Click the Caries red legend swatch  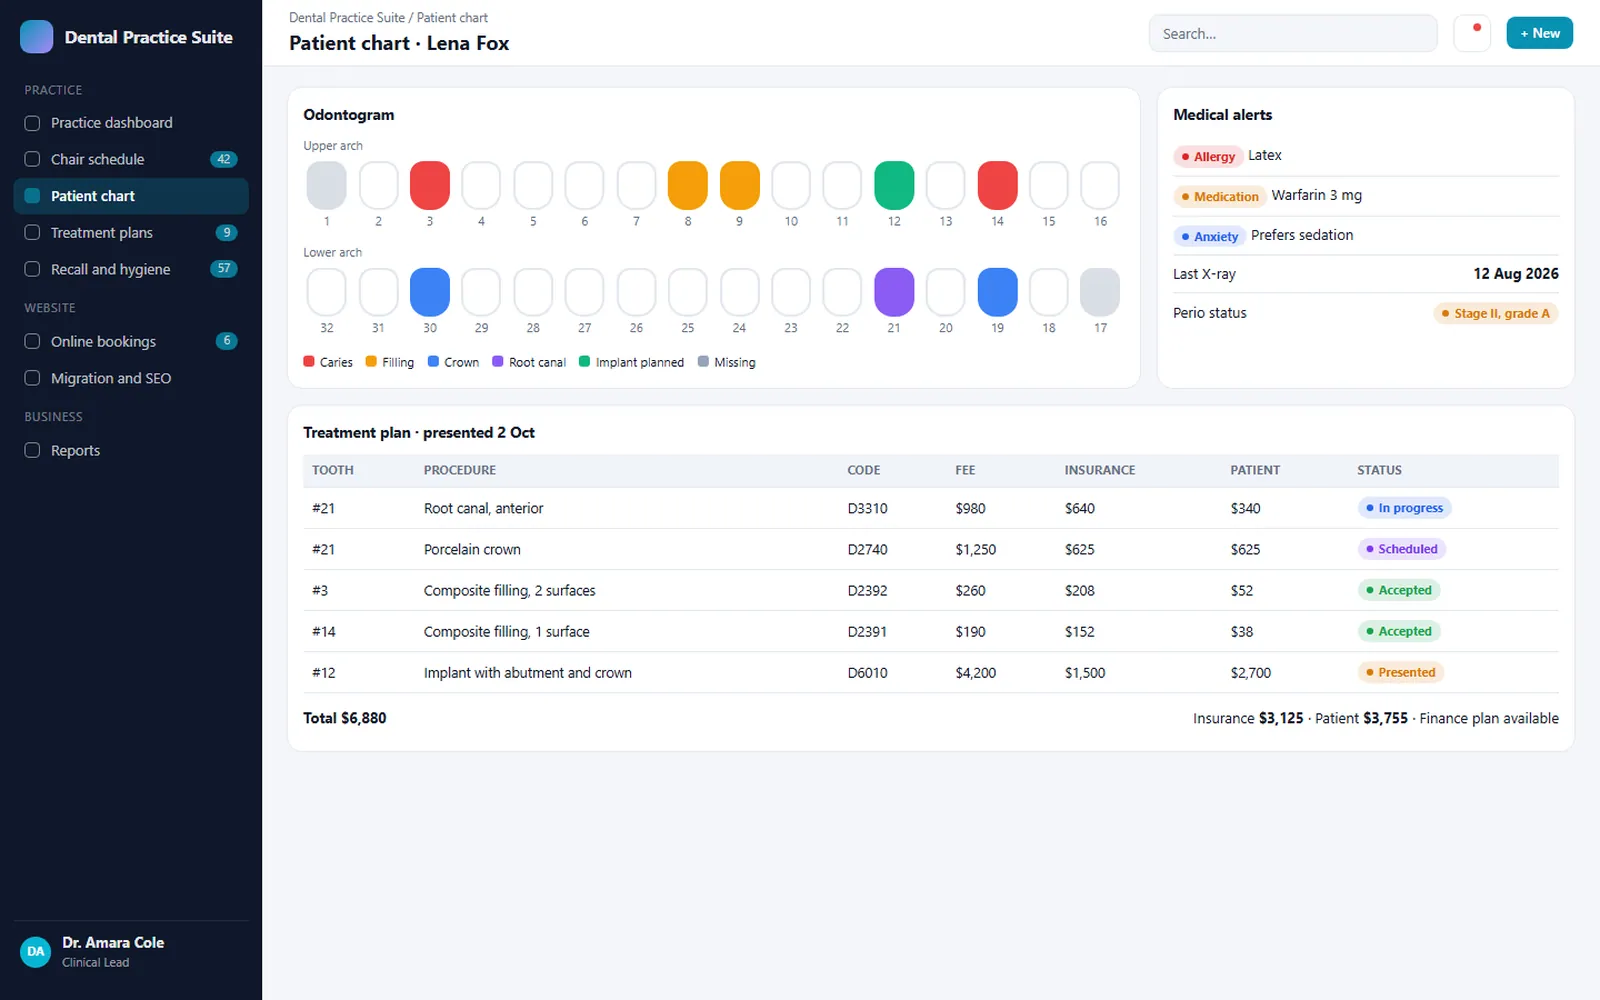pyautogui.click(x=309, y=362)
